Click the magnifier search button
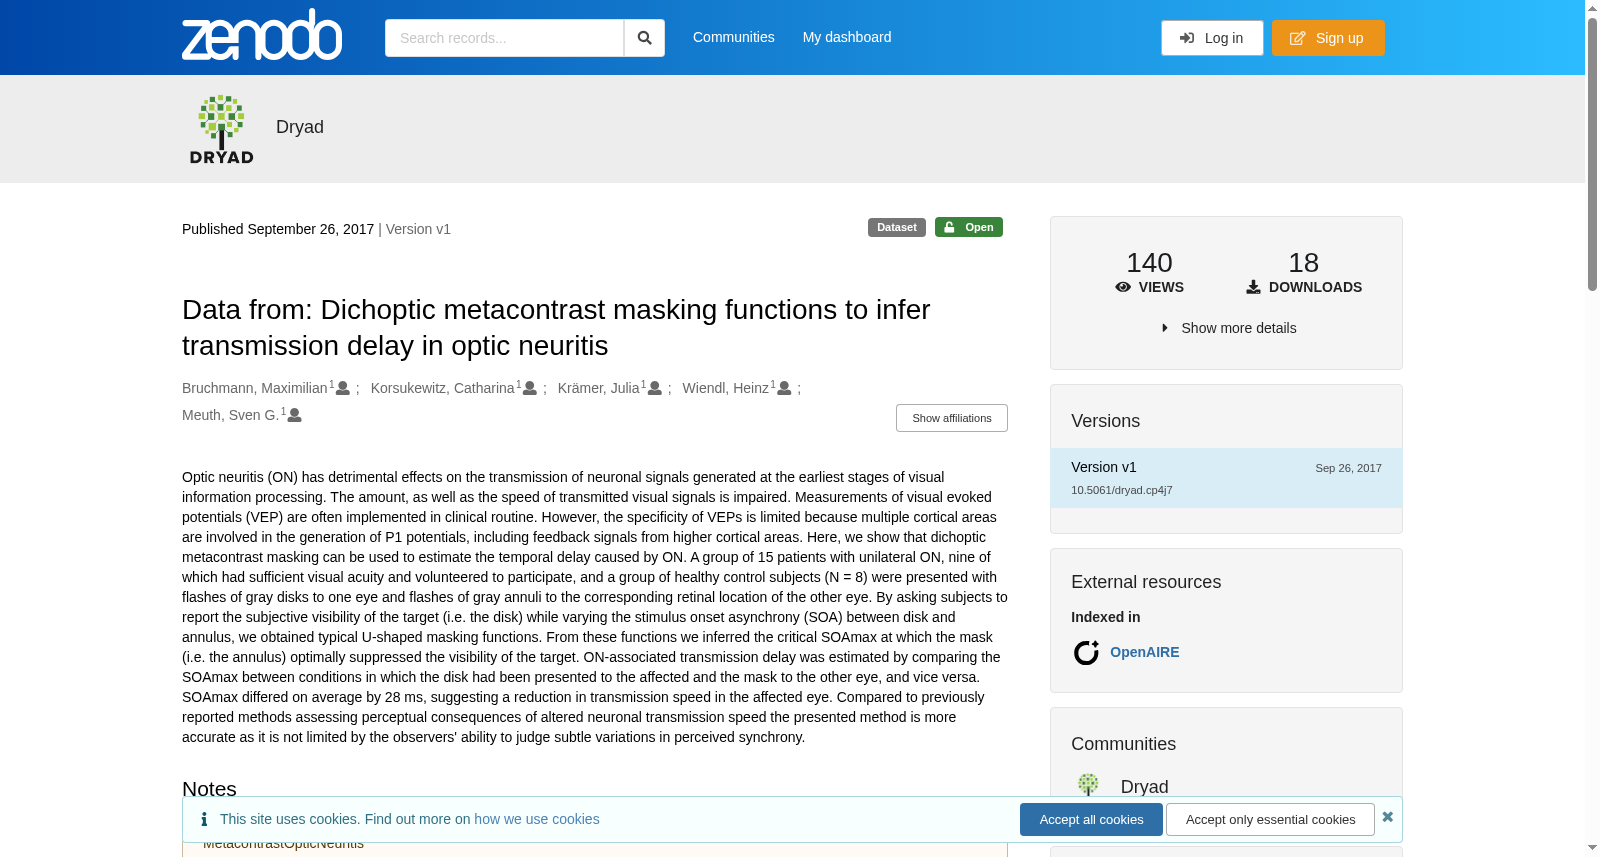The width and height of the screenshot is (1600, 857). (x=644, y=38)
